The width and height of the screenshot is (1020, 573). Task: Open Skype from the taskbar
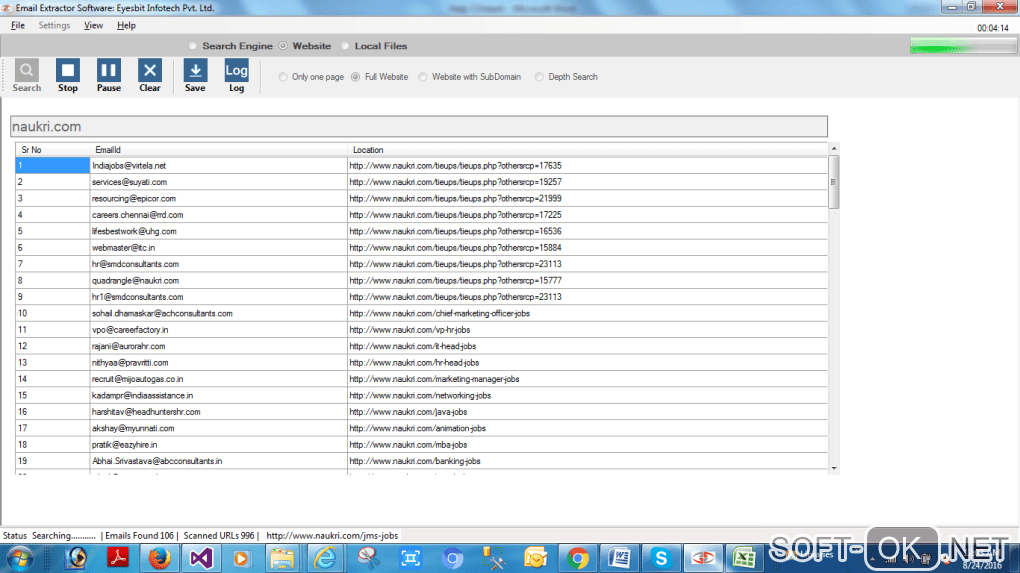click(661, 559)
